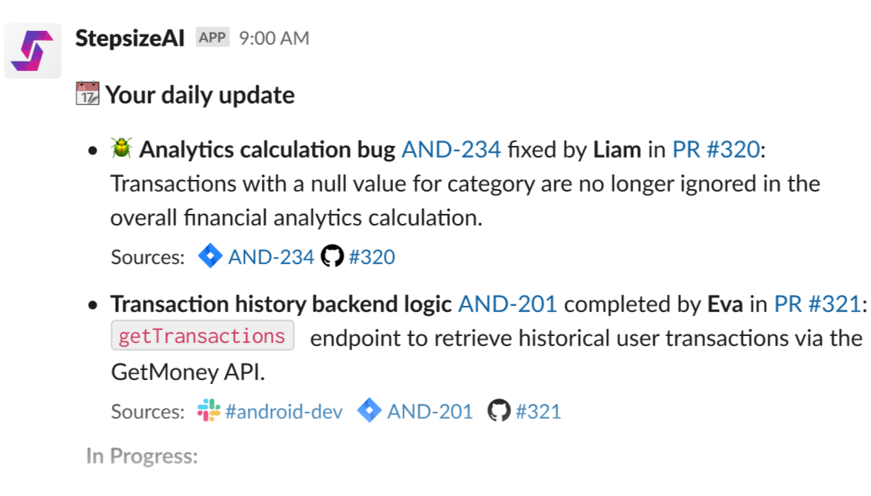
Task: Open the AND-234 link in the bug headline
Action: tap(451, 150)
